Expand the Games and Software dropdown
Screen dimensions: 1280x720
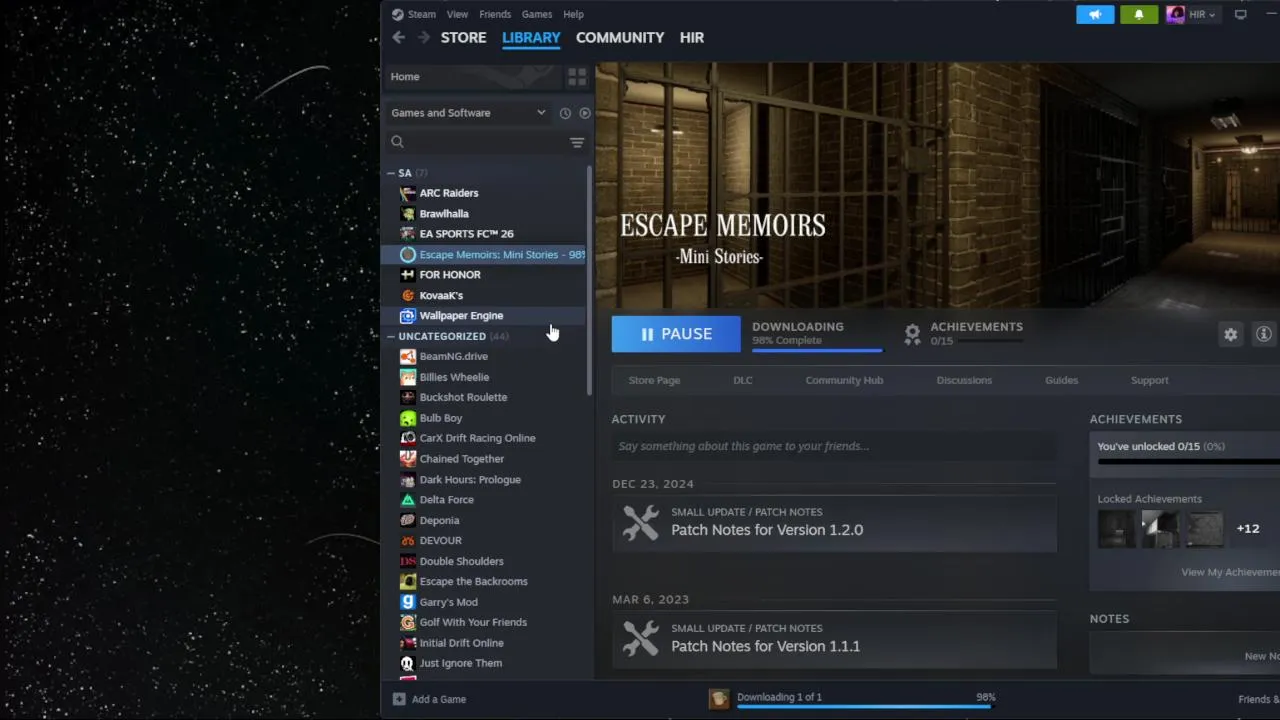point(468,113)
